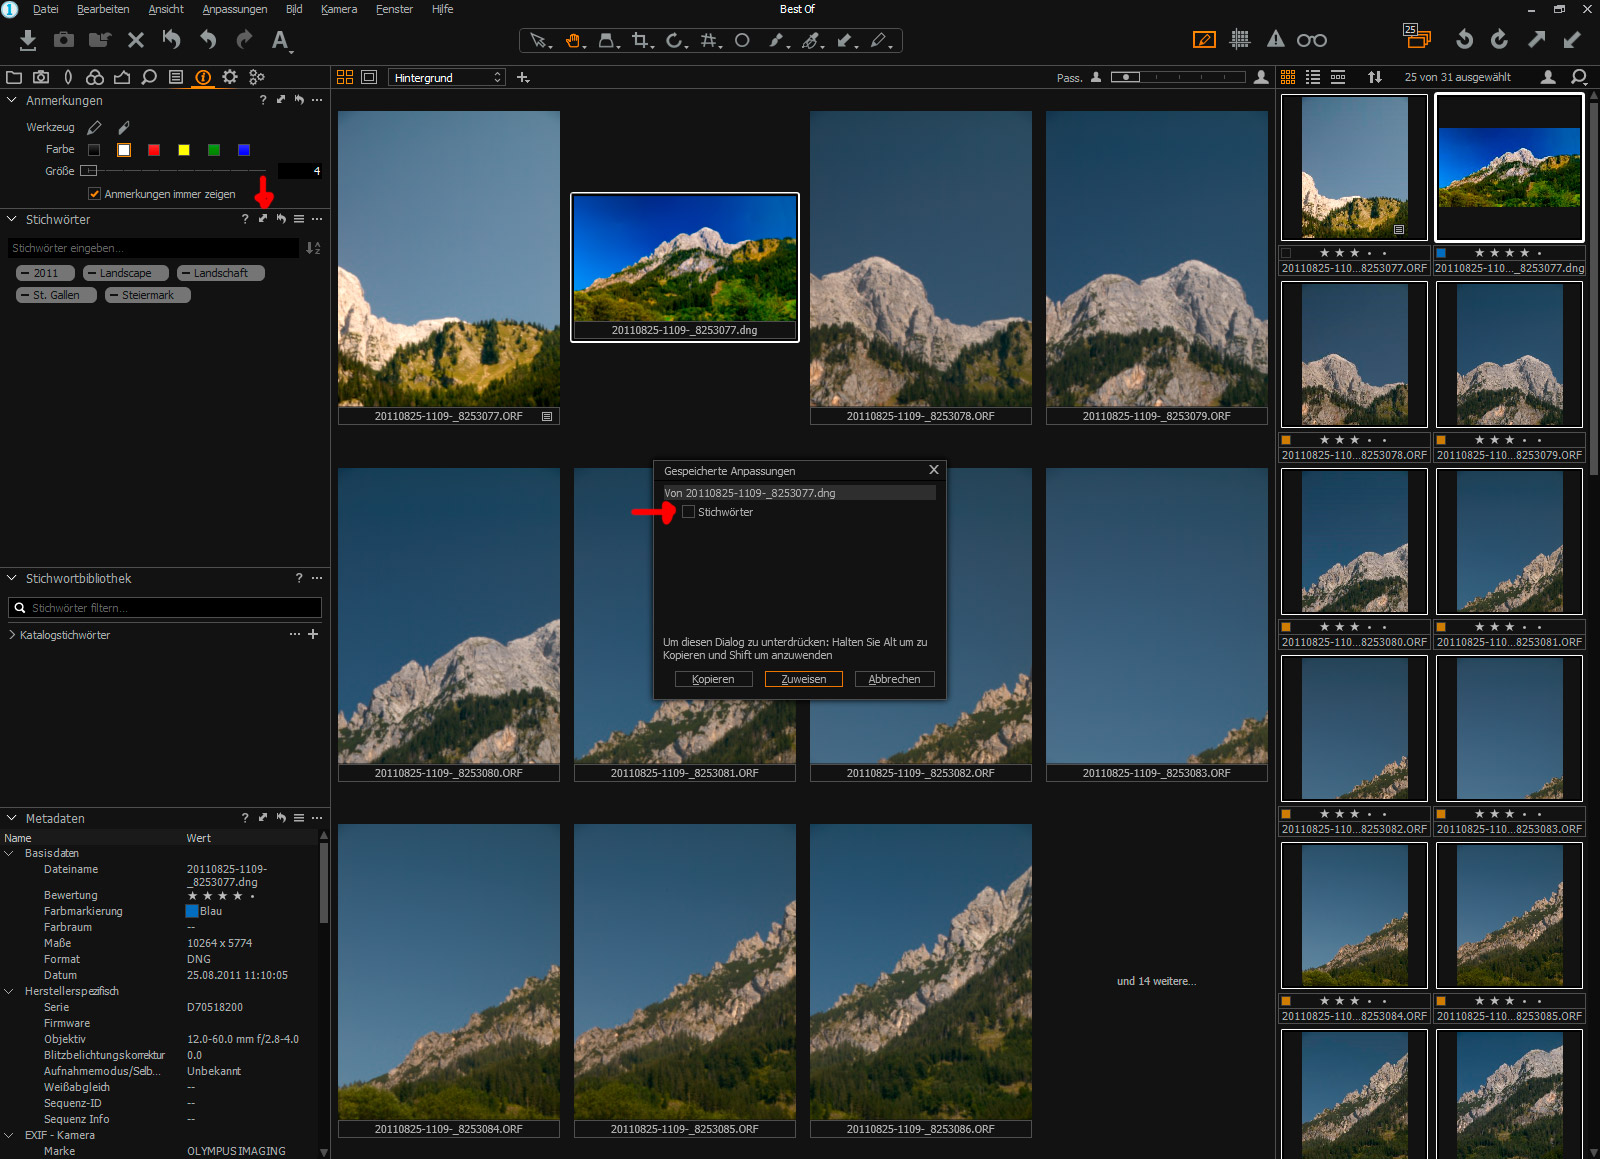The width and height of the screenshot is (1600, 1159).
Task: Open the library folder tool tab
Action: coord(14,77)
